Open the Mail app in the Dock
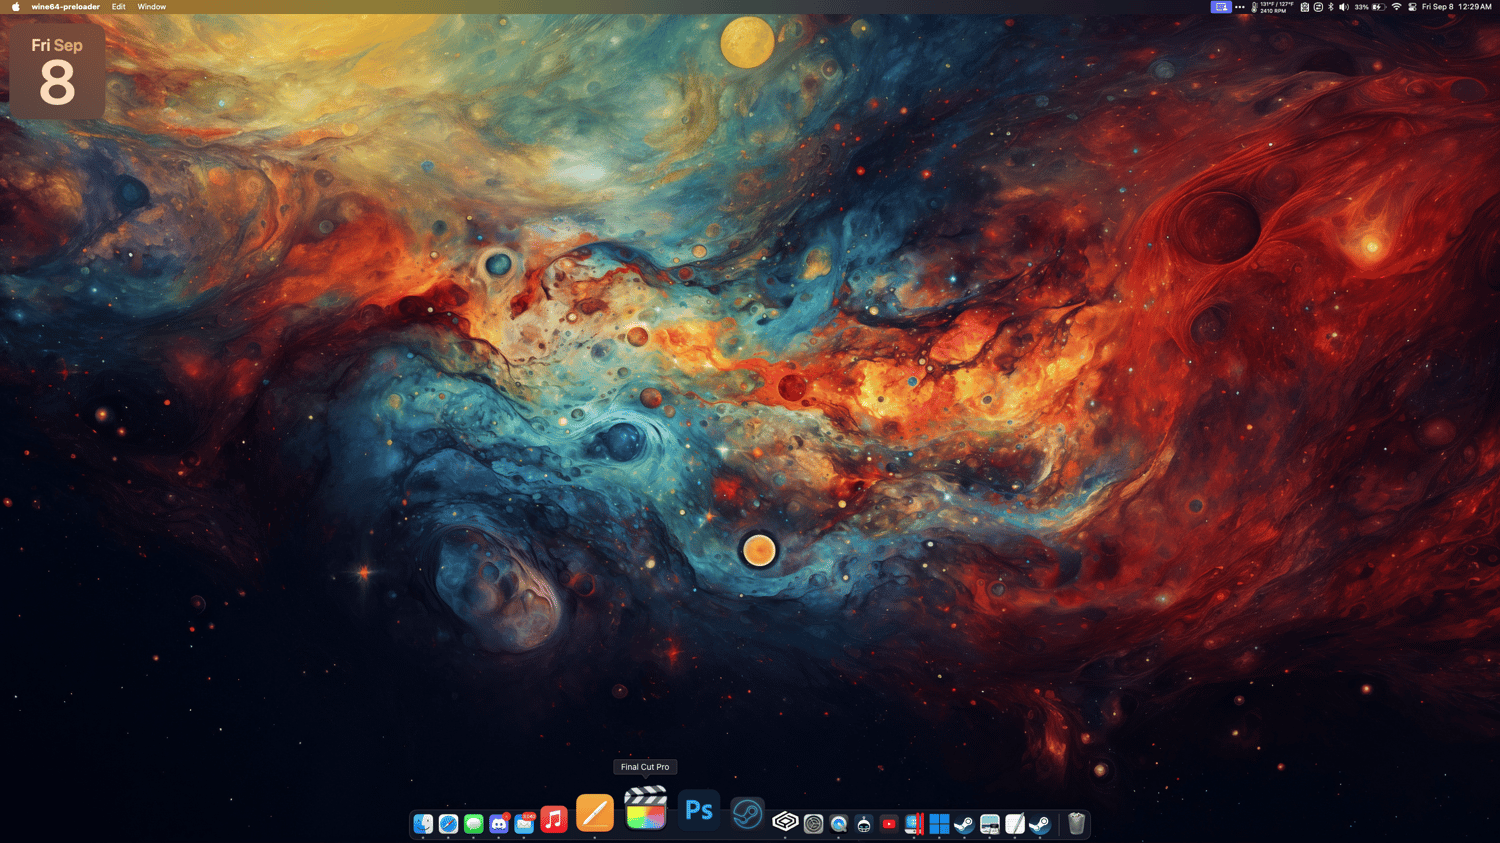 (524, 824)
